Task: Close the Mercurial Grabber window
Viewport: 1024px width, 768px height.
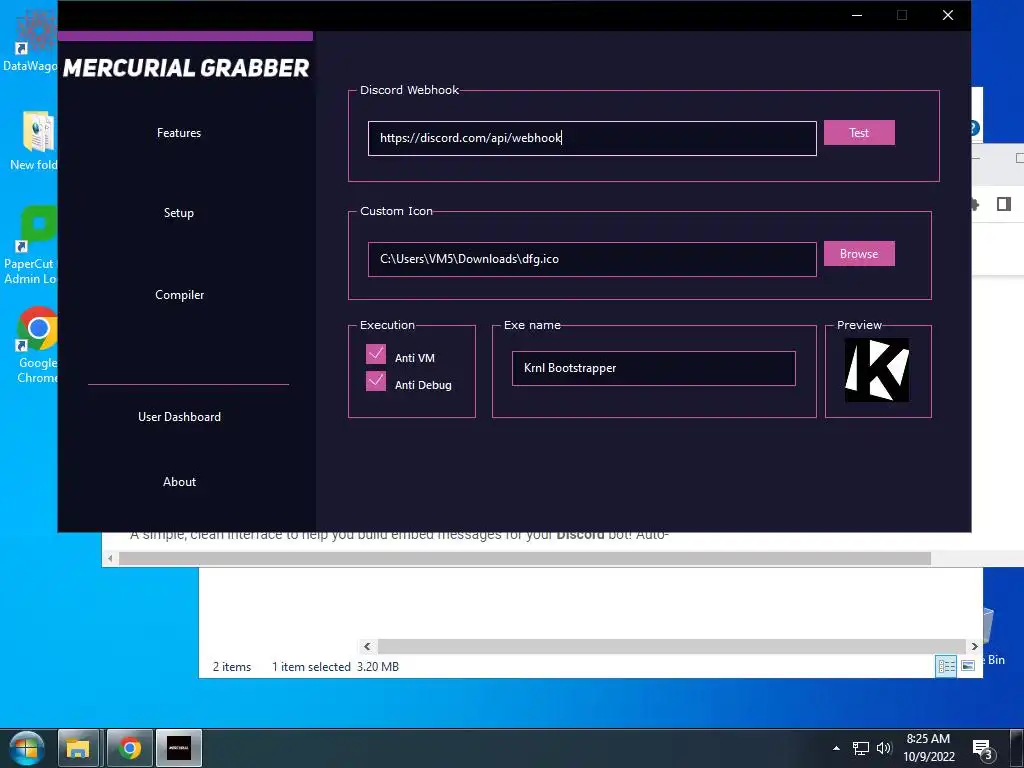Action: click(x=948, y=15)
